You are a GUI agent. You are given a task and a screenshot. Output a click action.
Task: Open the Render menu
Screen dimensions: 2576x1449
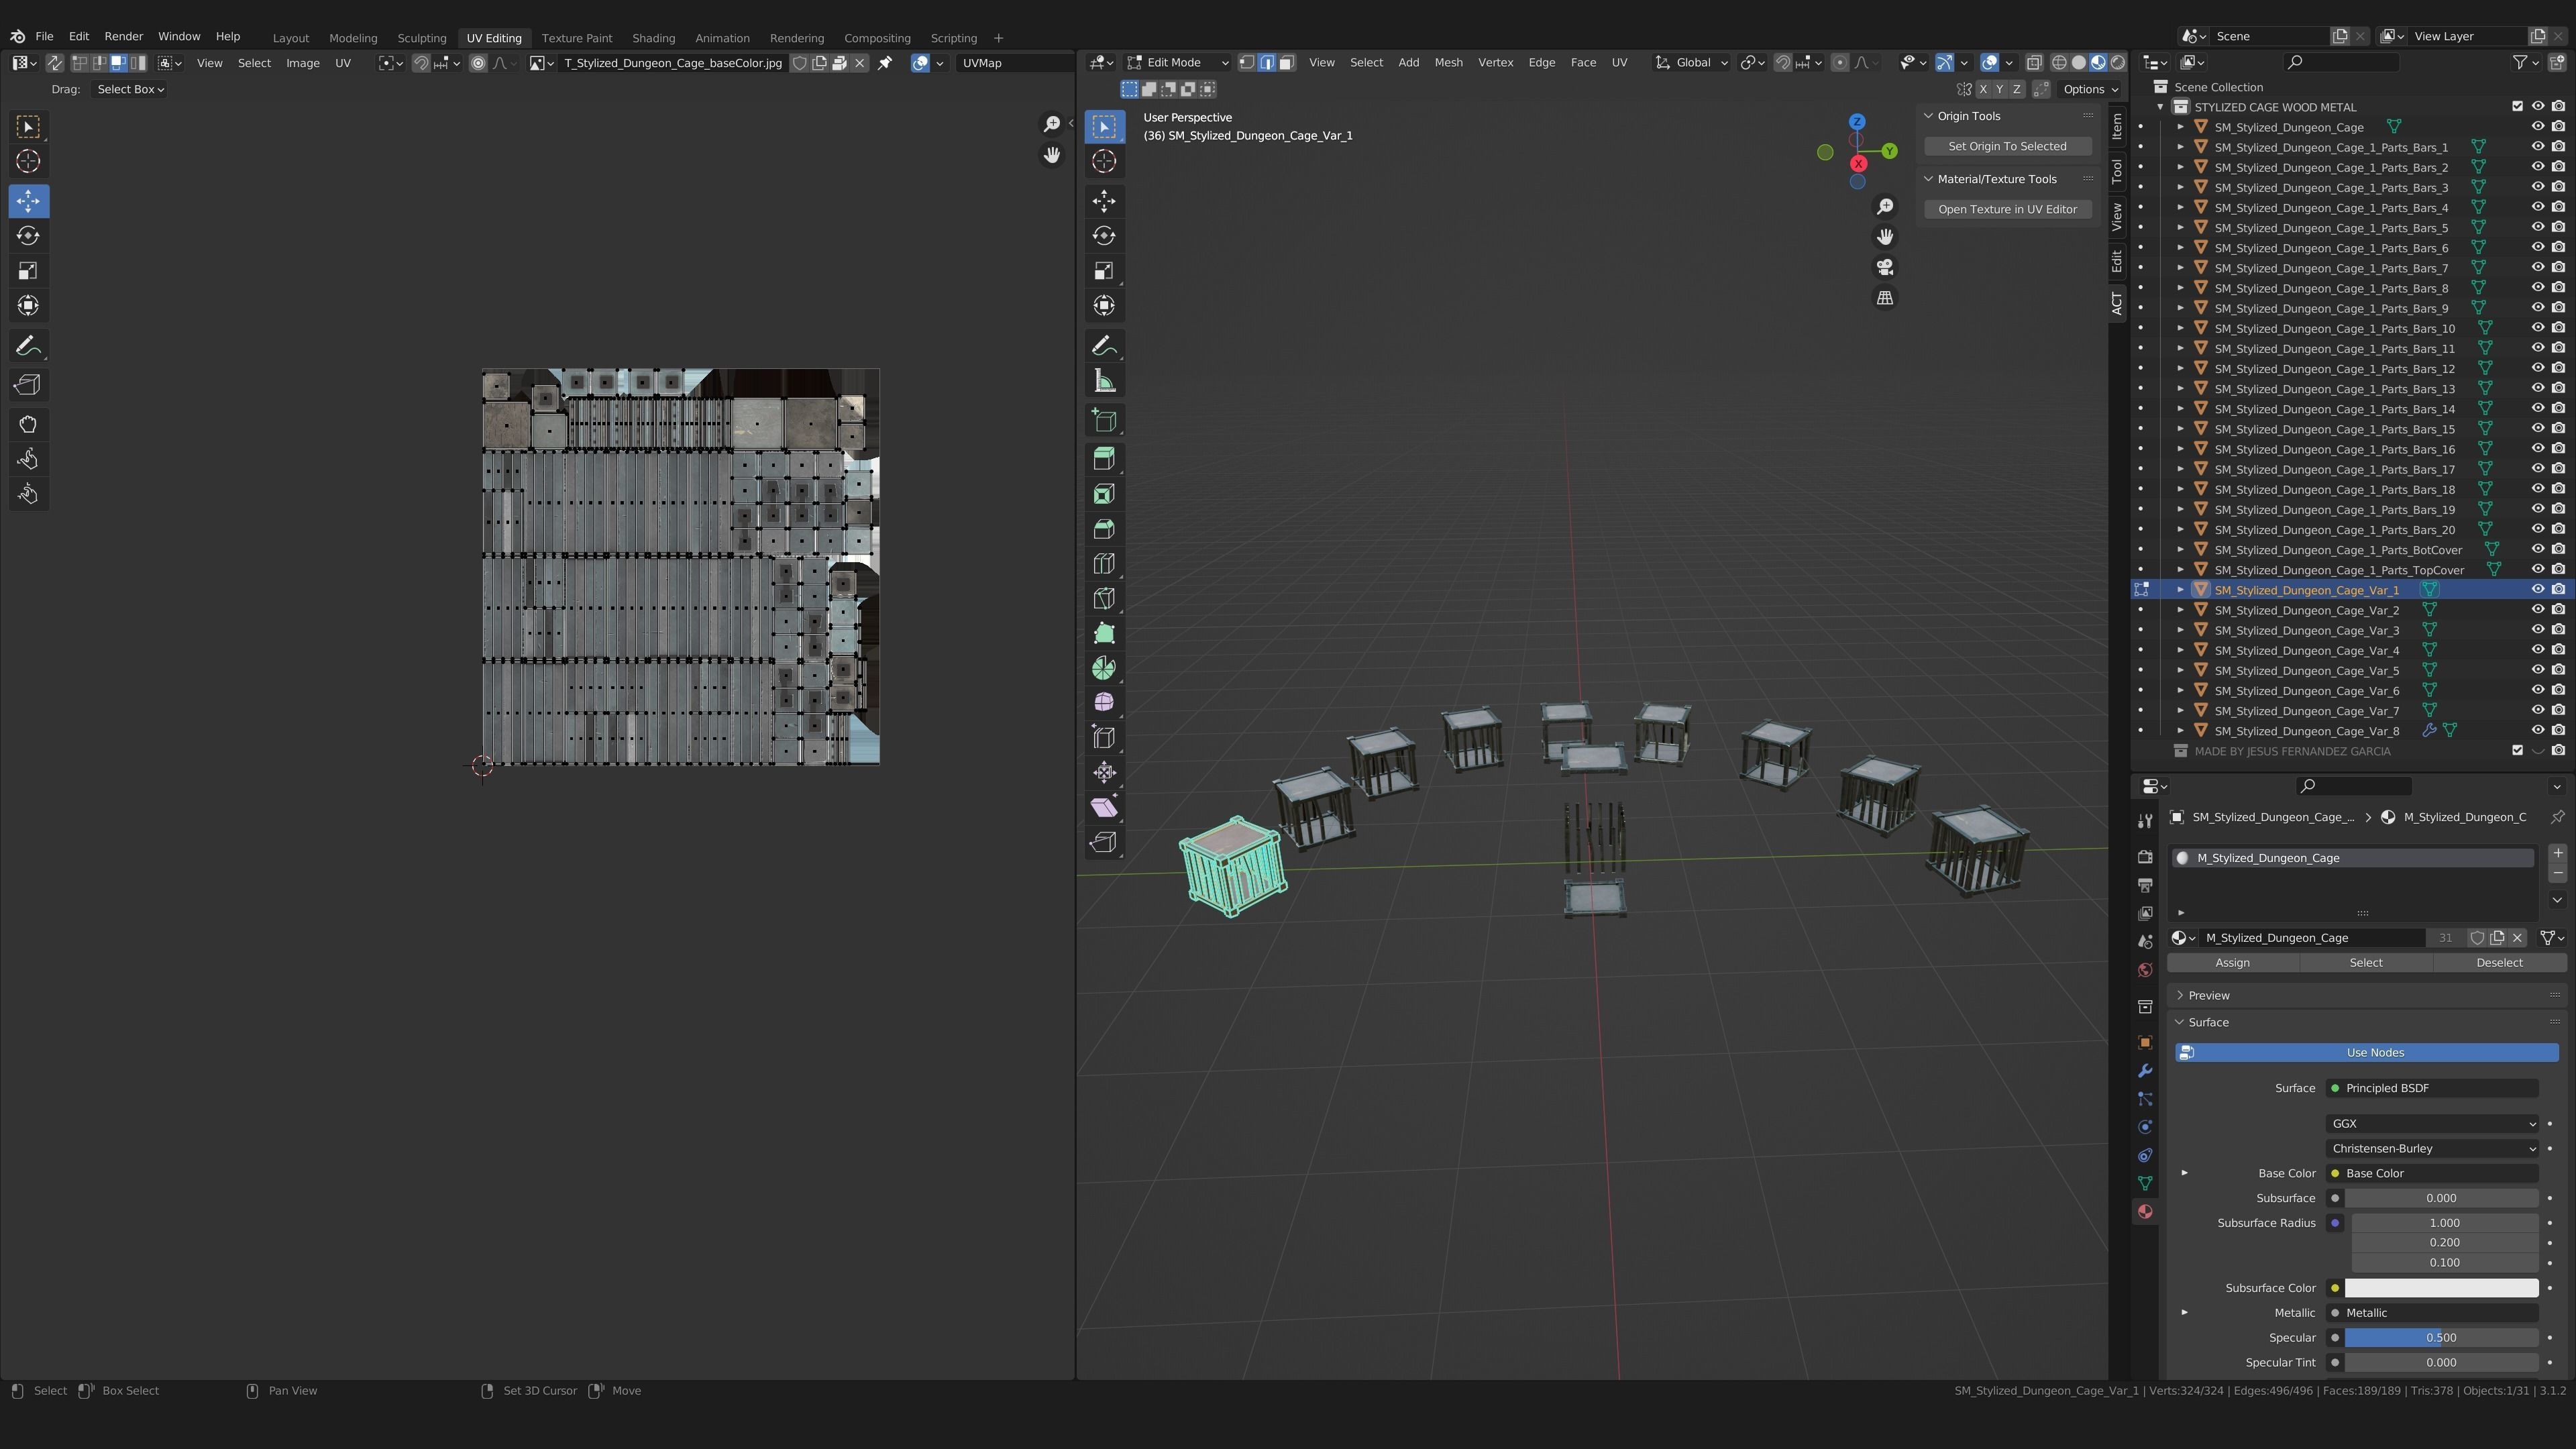click(x=124, y=36)
